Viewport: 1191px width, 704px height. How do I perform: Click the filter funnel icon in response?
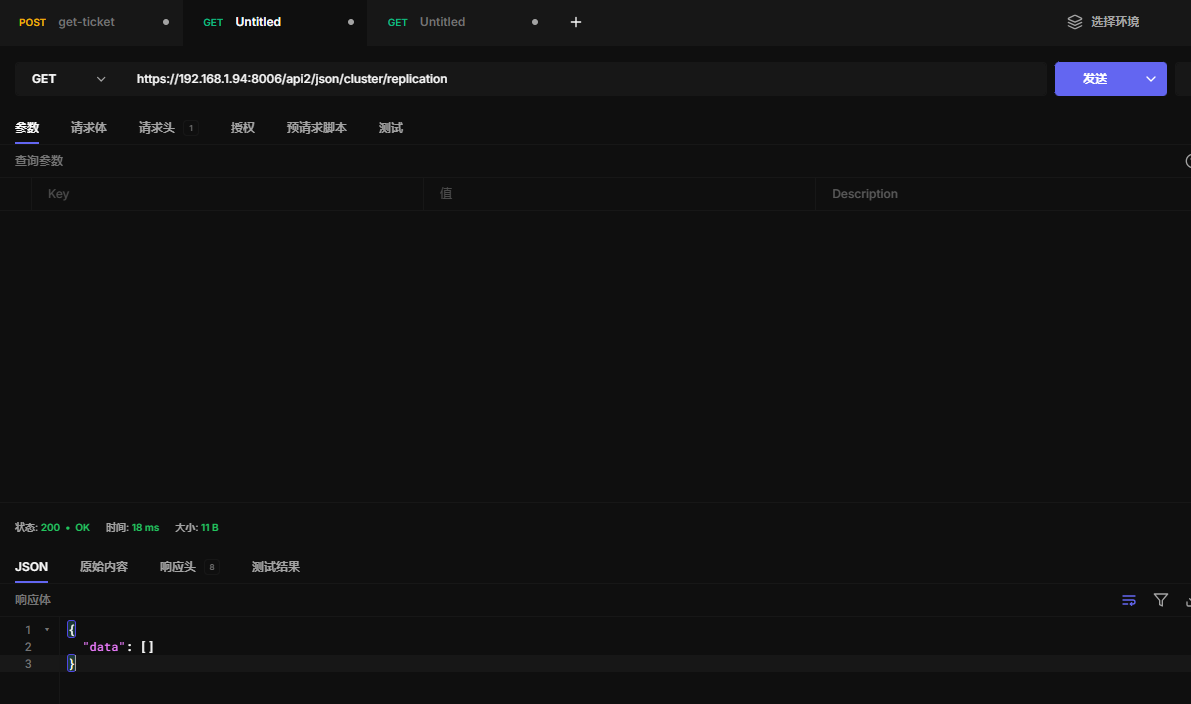tap(1161, 600)
